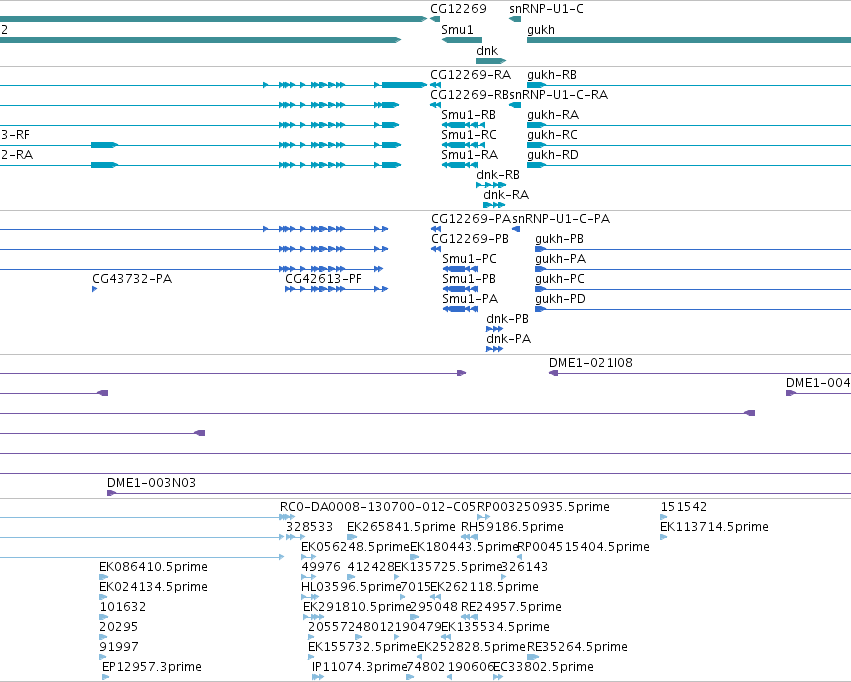This screenshot has height=682, width=851.
Task: Click the Smu1 gene label
Action: (x=457, y=30)
